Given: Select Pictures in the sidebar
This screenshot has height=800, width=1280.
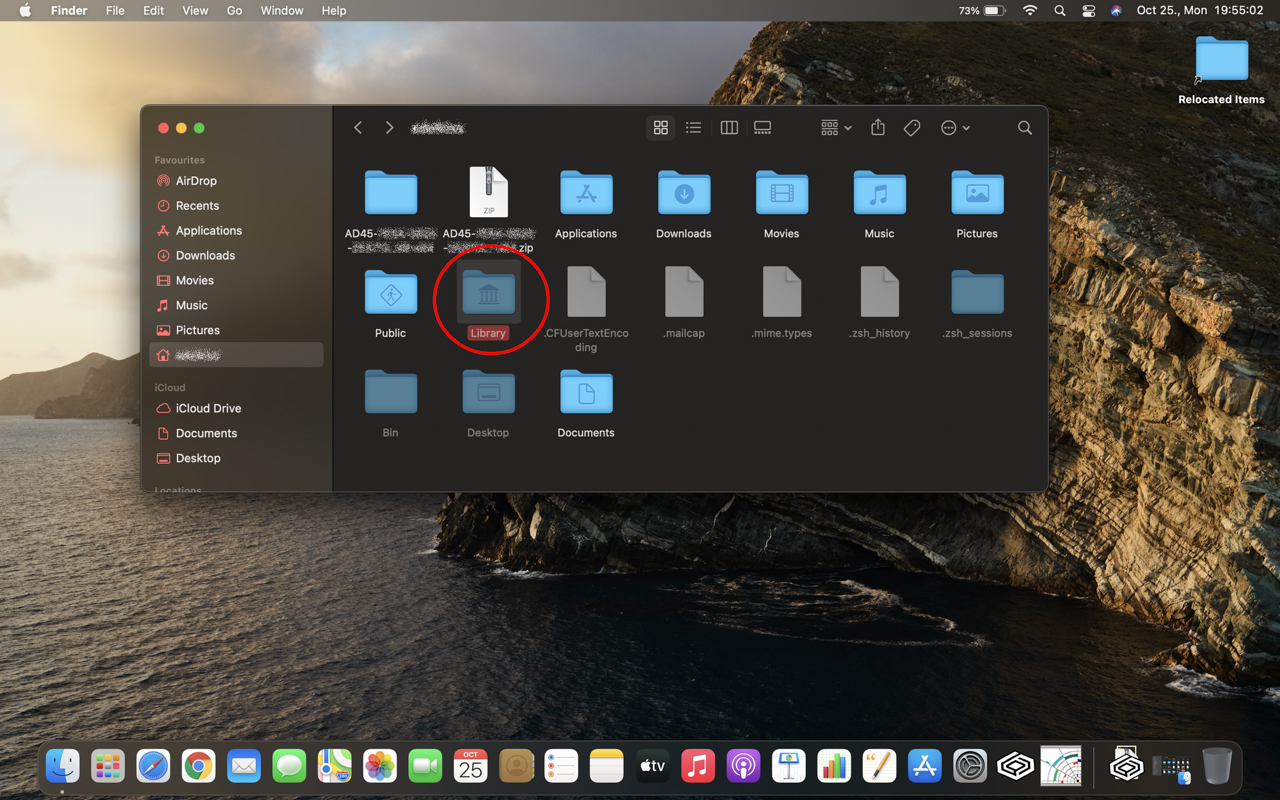Looking at the screenshot, I should pyautogui.click(x=236, y=330).
